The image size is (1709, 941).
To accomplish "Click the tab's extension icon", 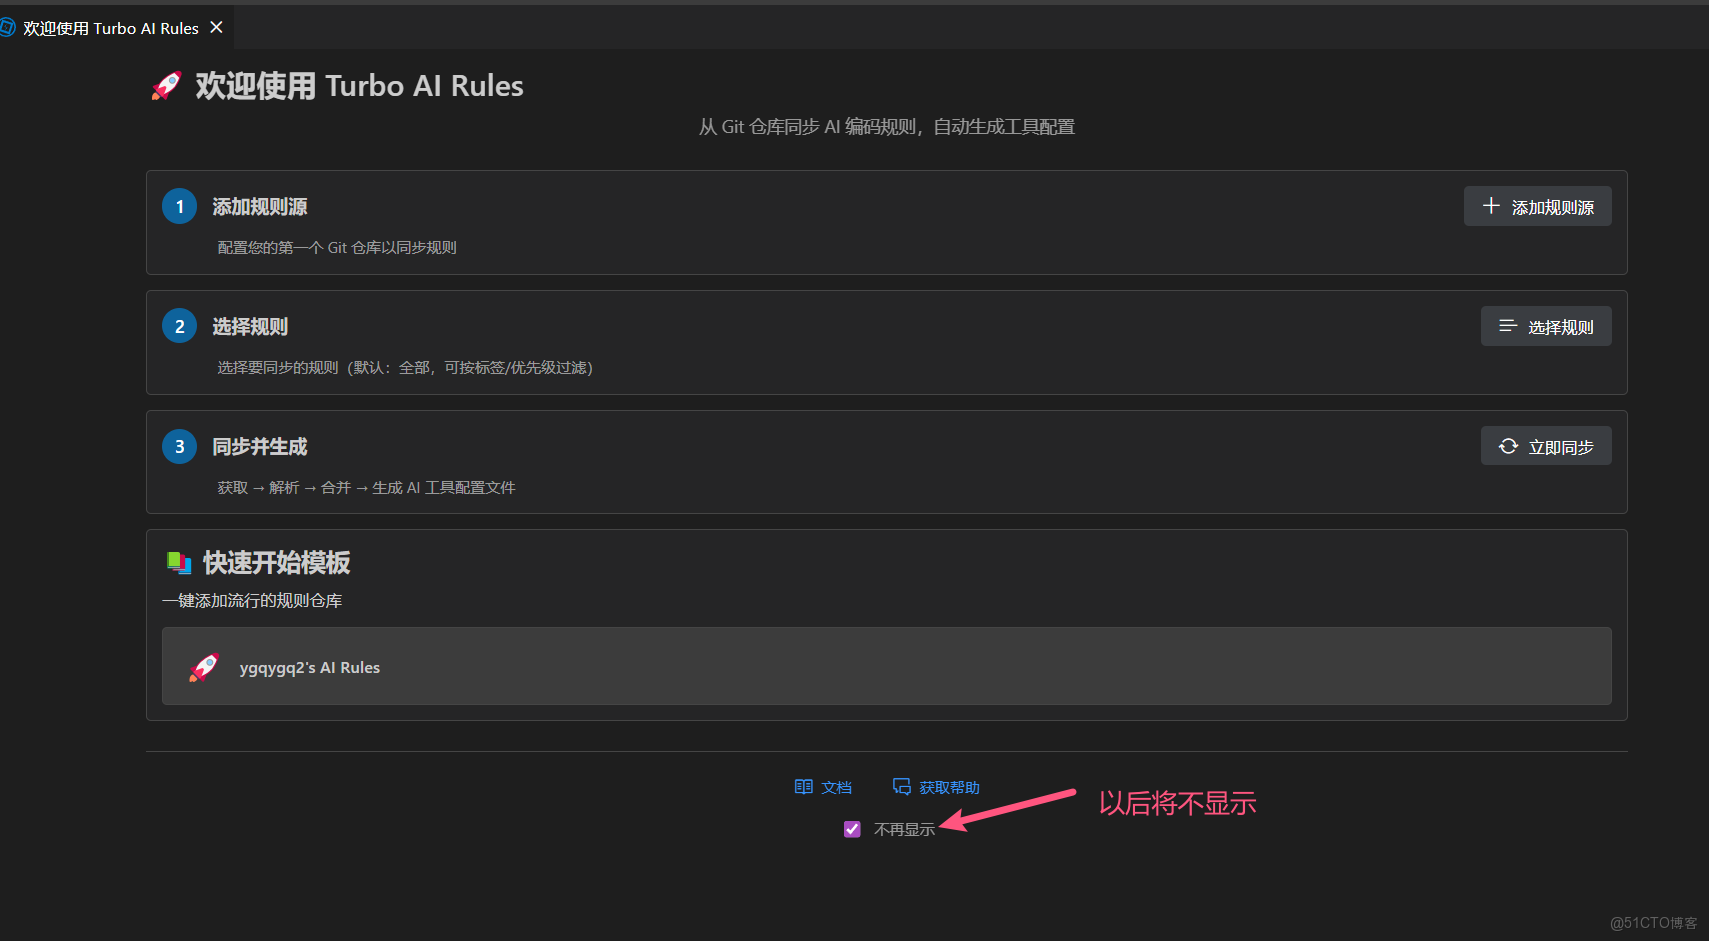I will pos(7,28).
